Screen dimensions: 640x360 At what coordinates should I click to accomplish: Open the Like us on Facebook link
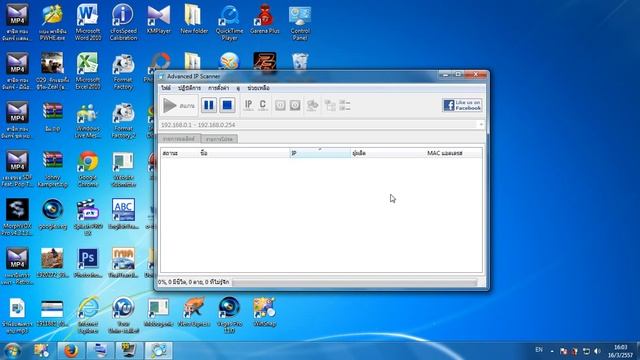pyautogui.click(x=462, y=105)
